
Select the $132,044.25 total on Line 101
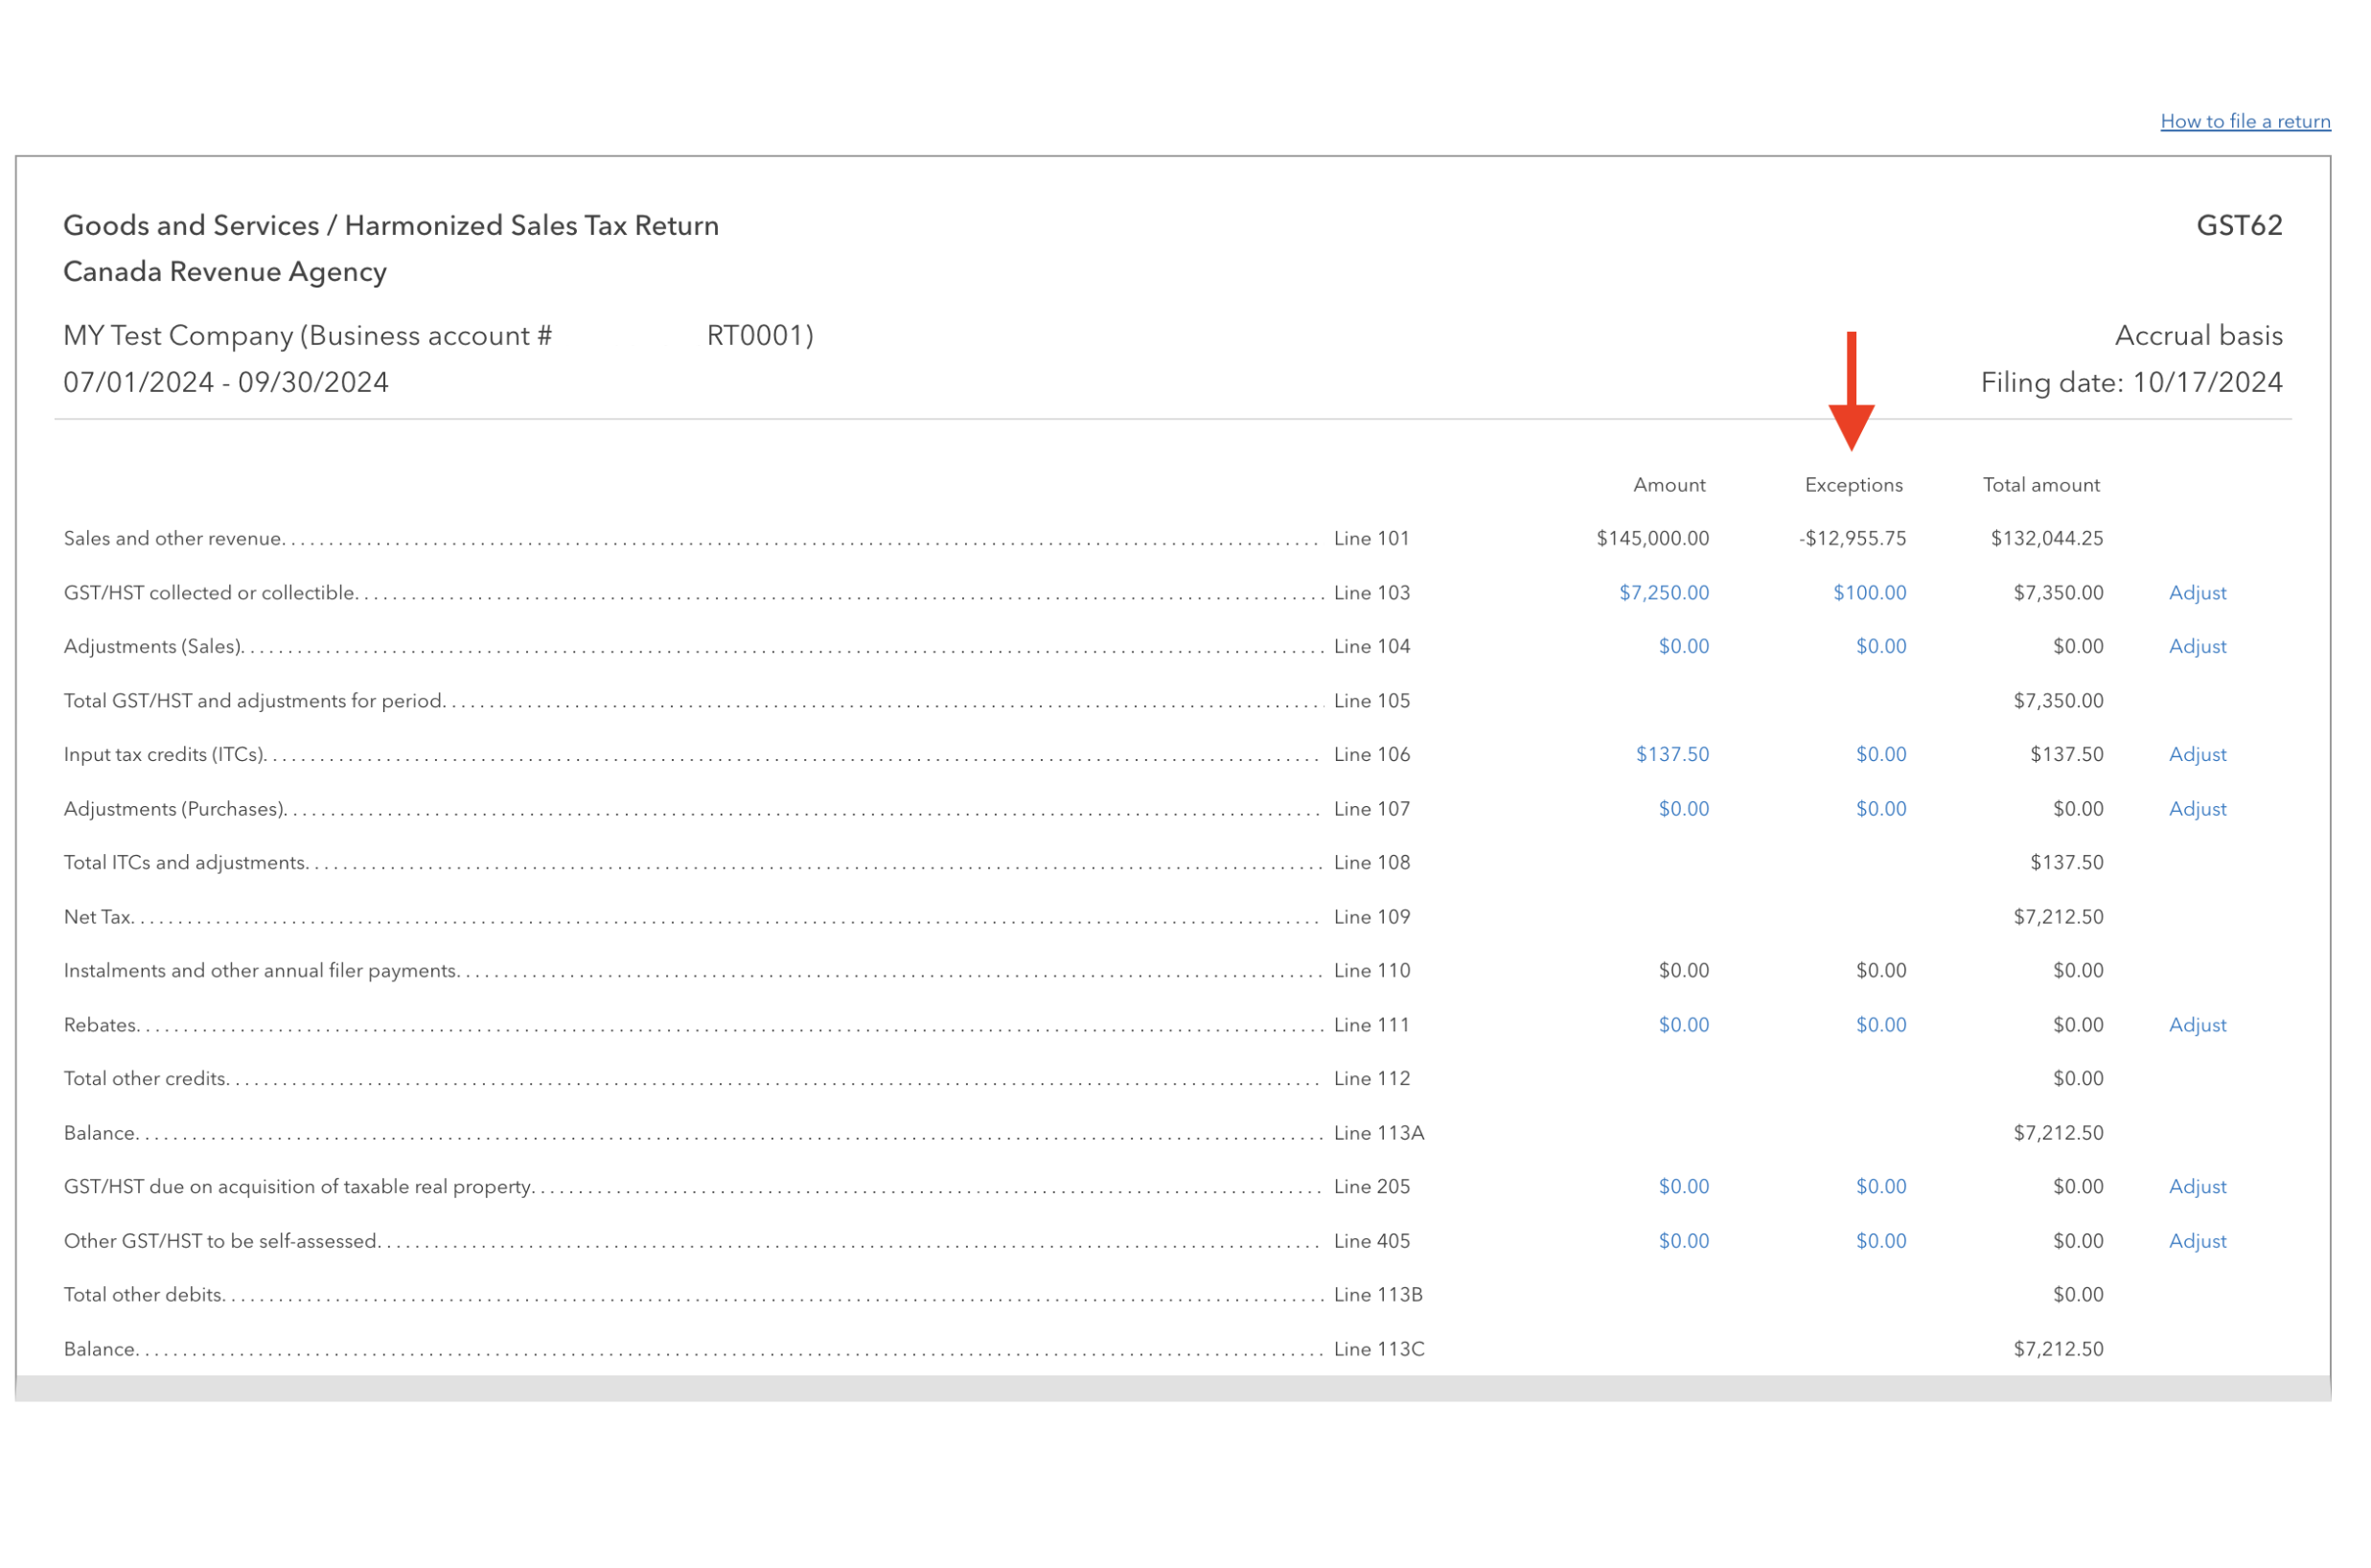(2047, 539)
